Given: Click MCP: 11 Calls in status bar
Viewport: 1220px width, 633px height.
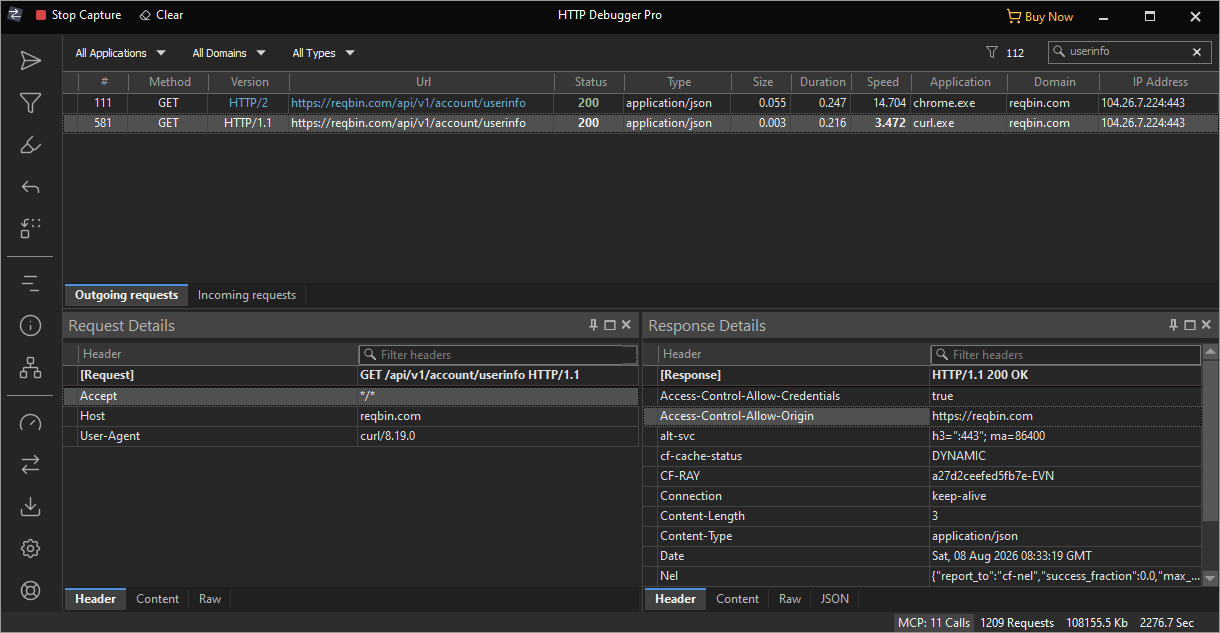Looking at the screenshot, I should point(933,623).
